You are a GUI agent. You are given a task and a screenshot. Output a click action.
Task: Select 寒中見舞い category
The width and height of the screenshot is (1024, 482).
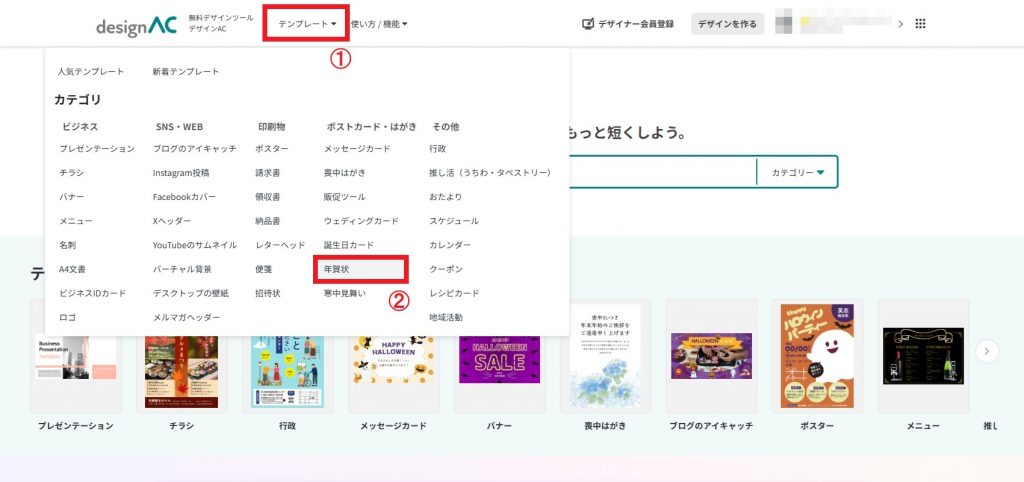(x=345, y=293)
